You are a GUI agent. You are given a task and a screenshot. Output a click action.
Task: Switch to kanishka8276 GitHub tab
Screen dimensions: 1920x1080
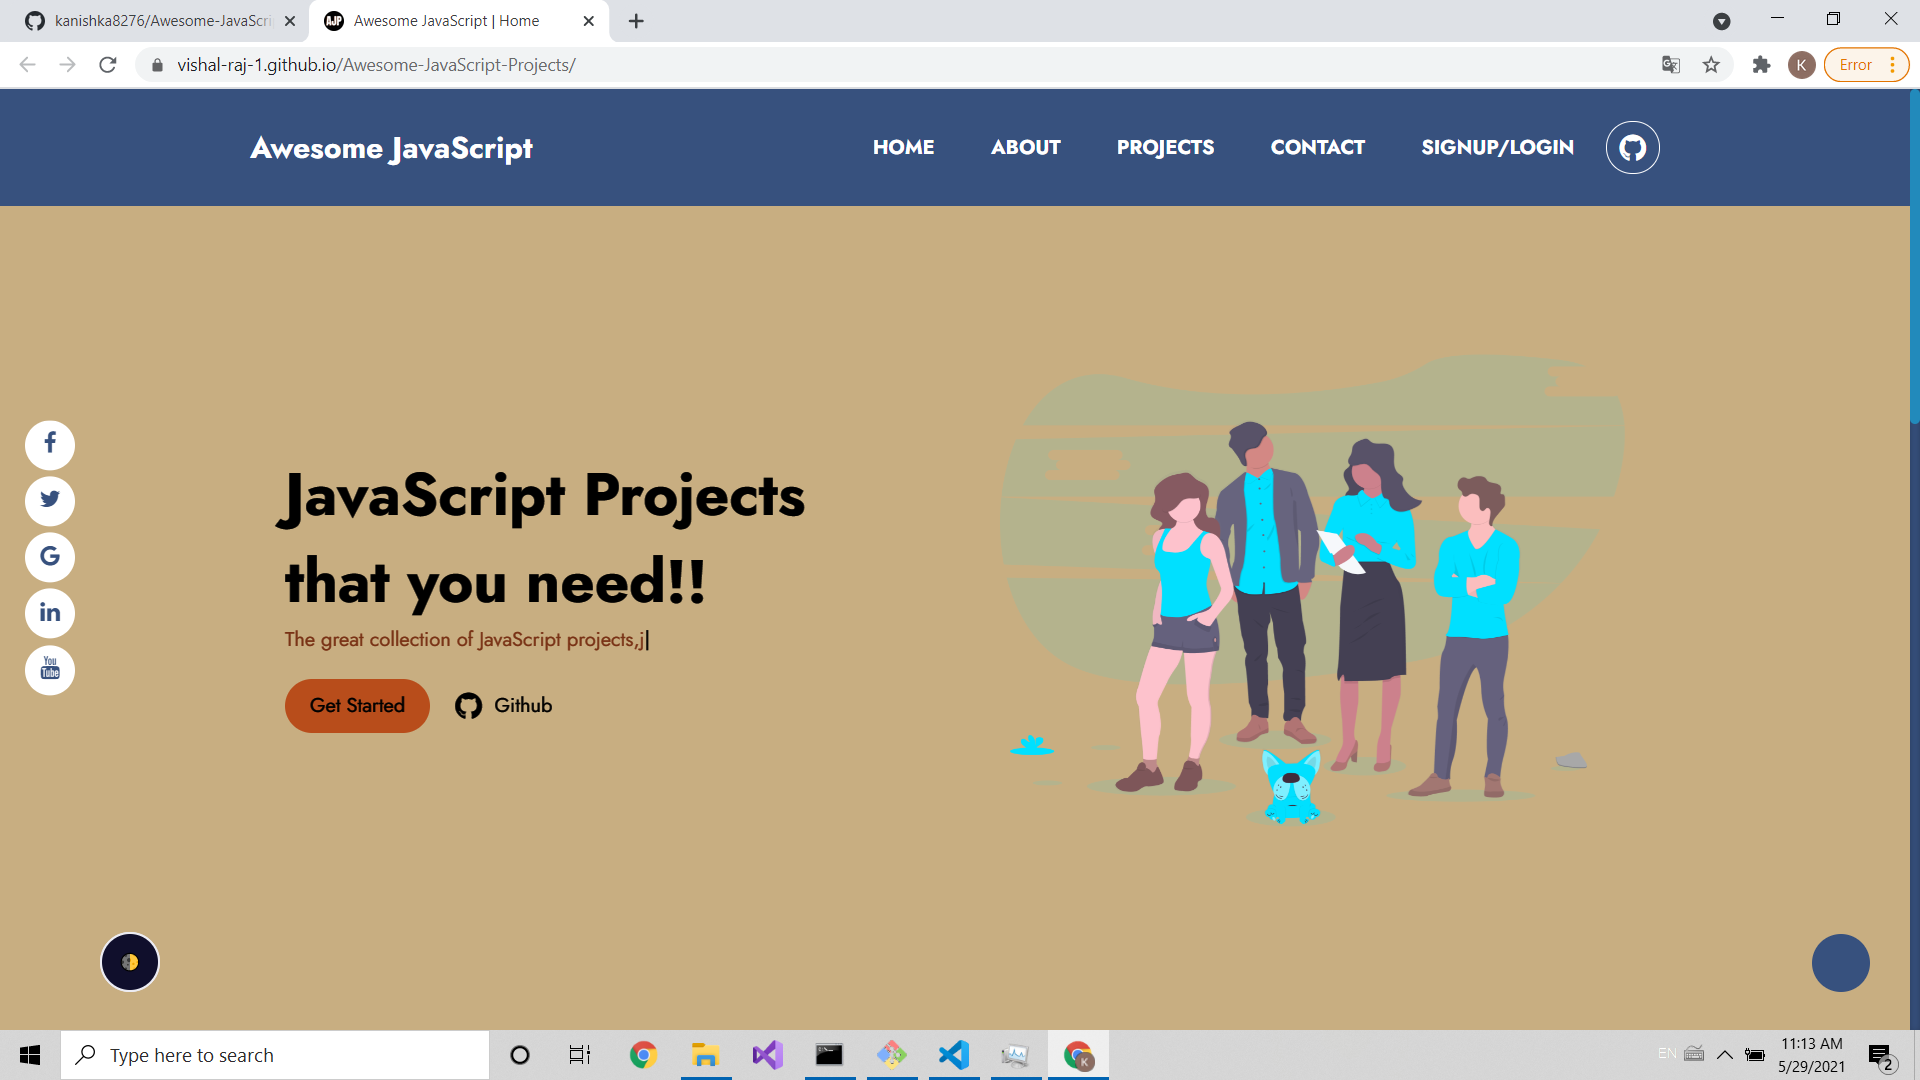[160, 21]
